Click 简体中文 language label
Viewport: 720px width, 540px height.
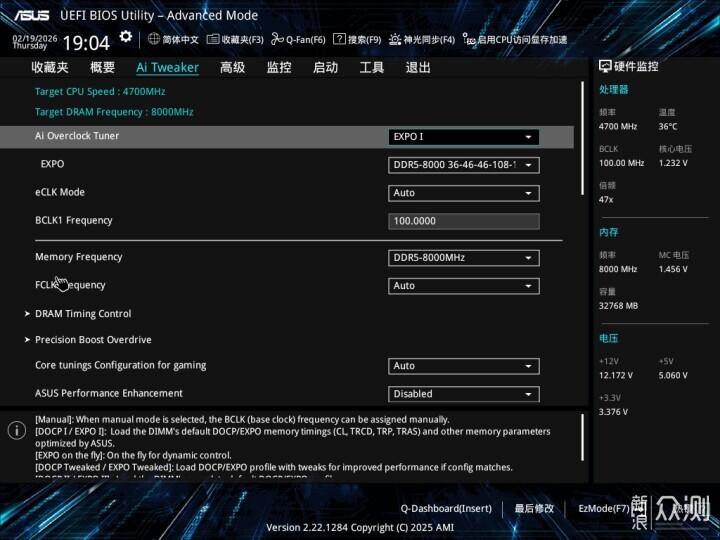(x=180, y=39)
